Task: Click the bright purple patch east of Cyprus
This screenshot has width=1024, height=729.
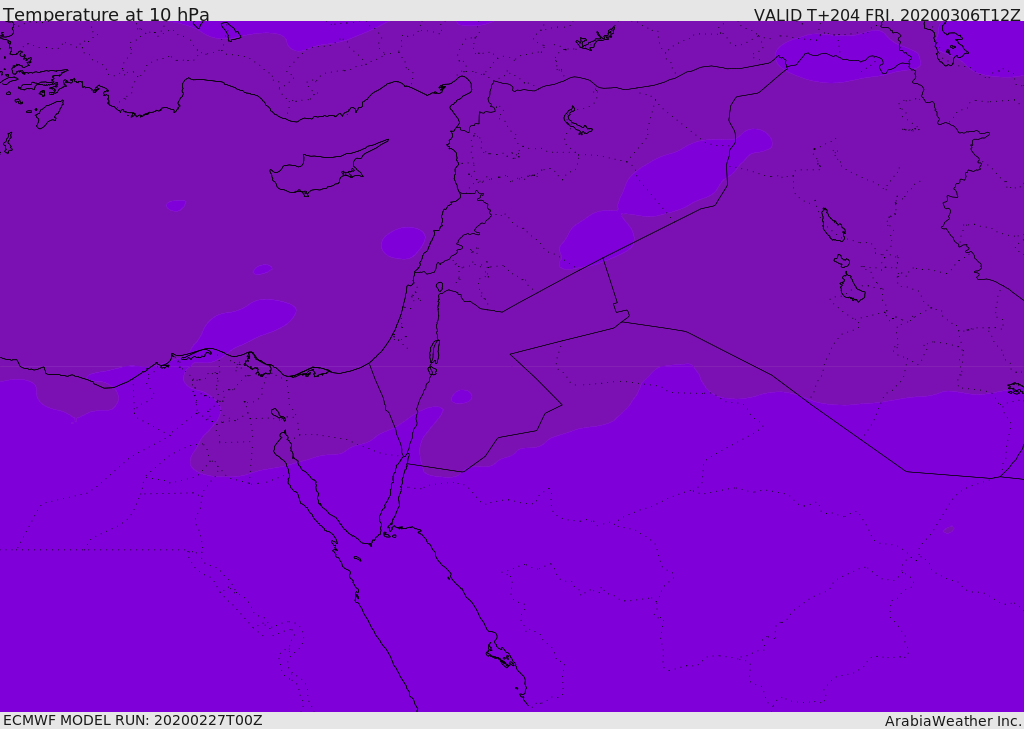Action: (403, 242)
